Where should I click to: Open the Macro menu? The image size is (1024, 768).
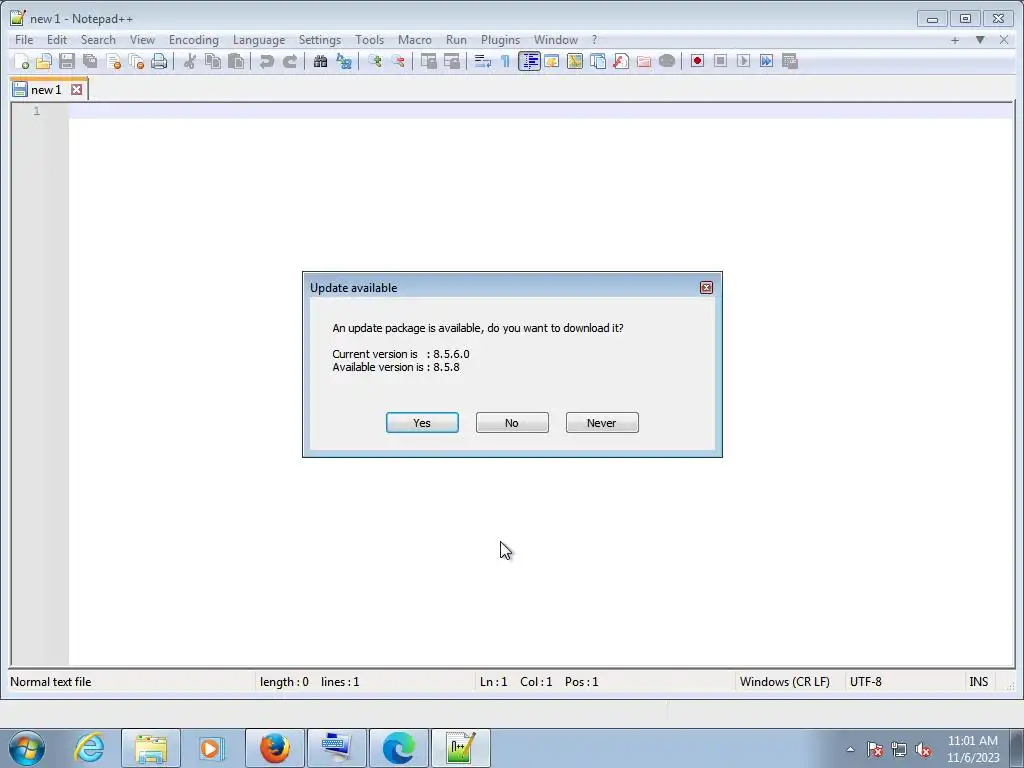point(415,40)
